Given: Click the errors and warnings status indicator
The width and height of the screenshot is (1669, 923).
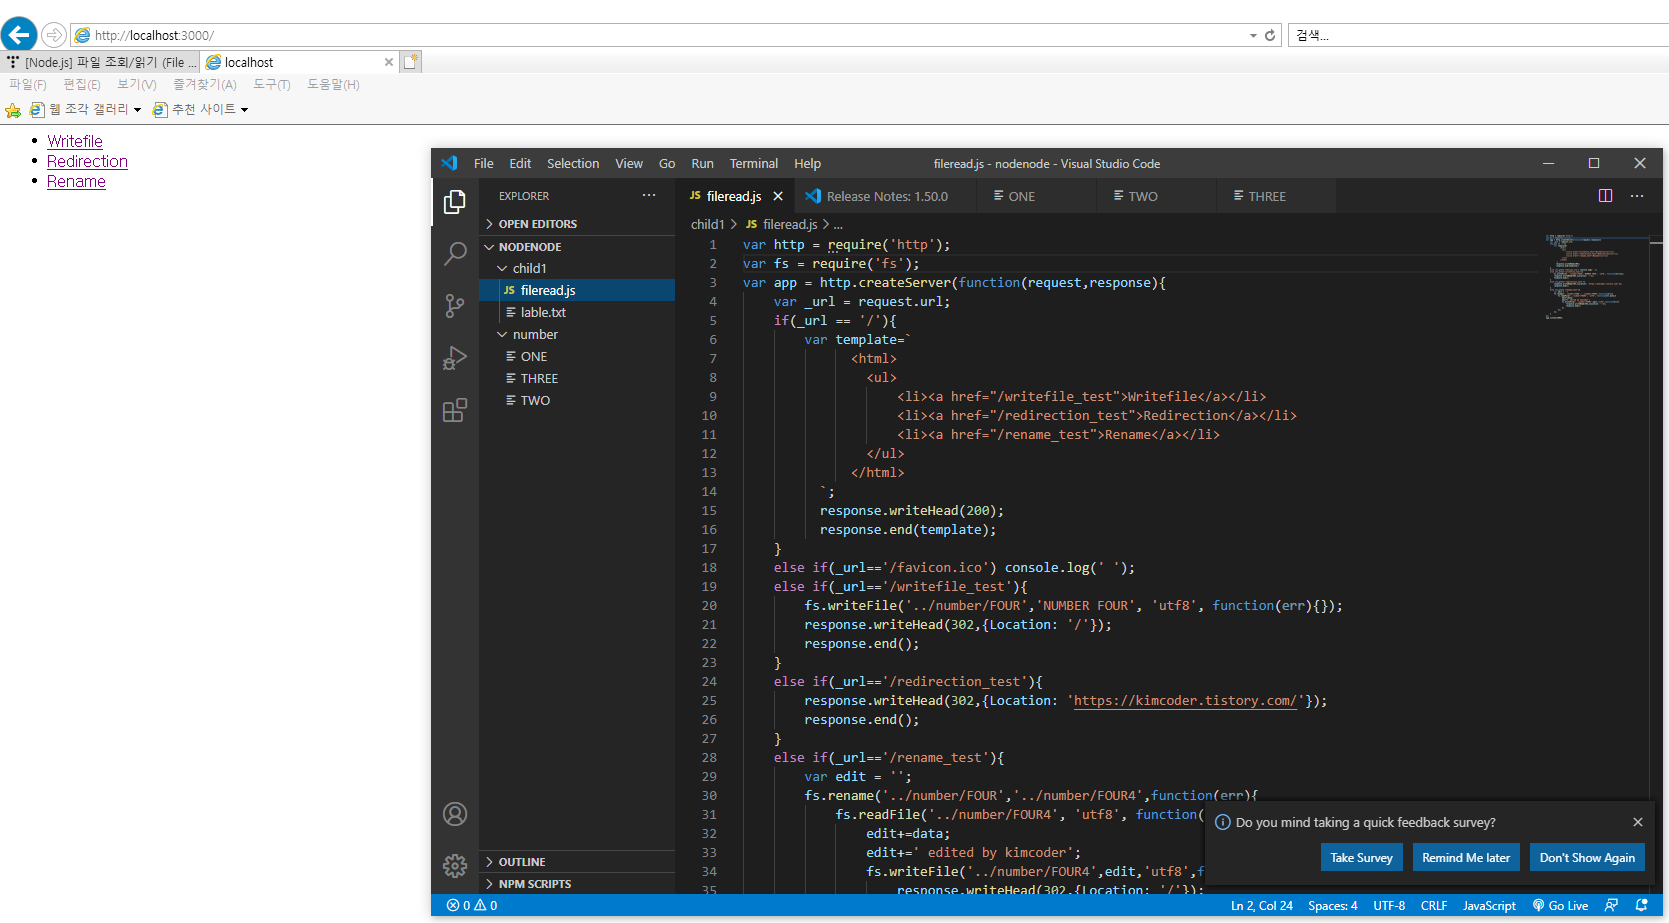Looking at the screenshot, I should (x=471, y=905).
